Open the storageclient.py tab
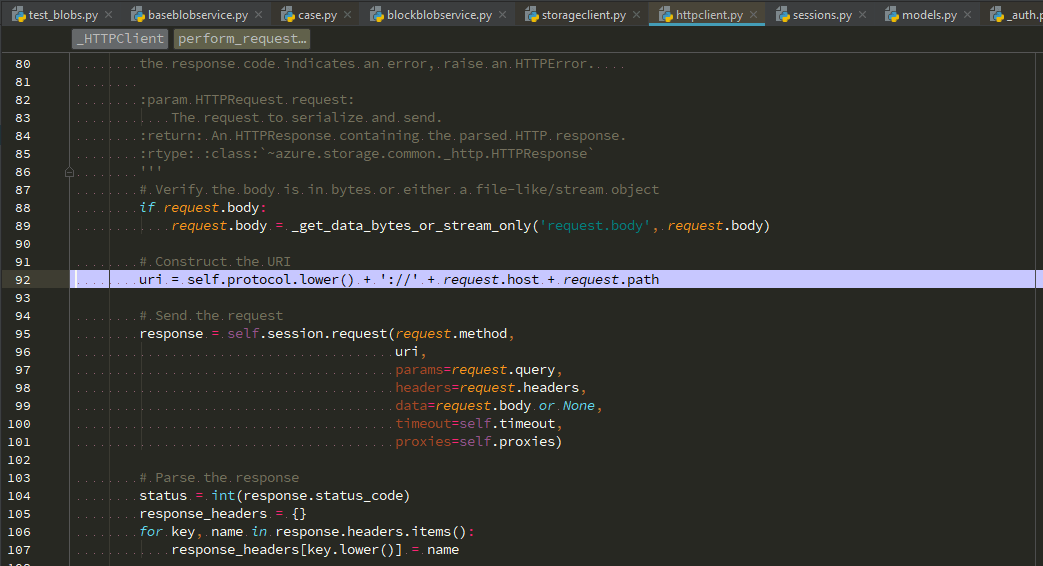Screen dimensions: 1043x566 point(583,15)
